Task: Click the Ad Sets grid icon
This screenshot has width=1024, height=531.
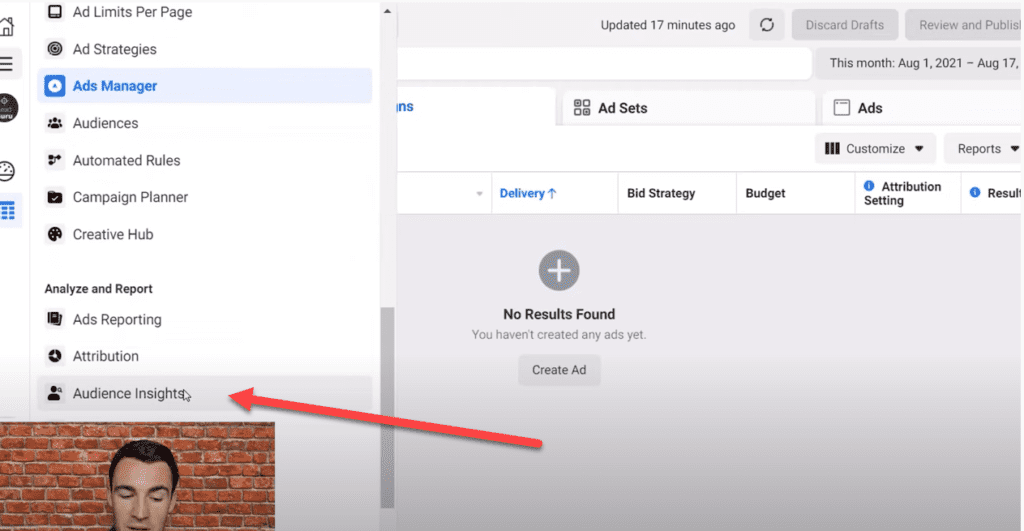Action: [581, 108]
